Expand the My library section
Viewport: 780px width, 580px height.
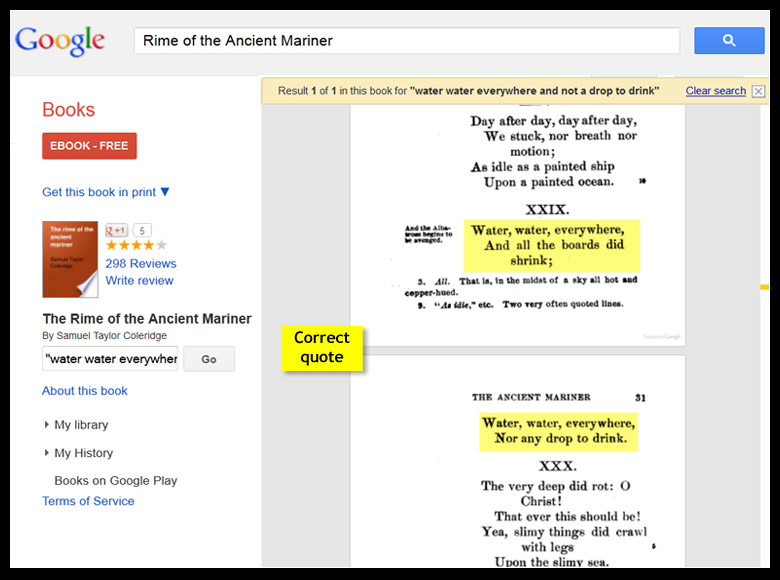coord(76,425)
